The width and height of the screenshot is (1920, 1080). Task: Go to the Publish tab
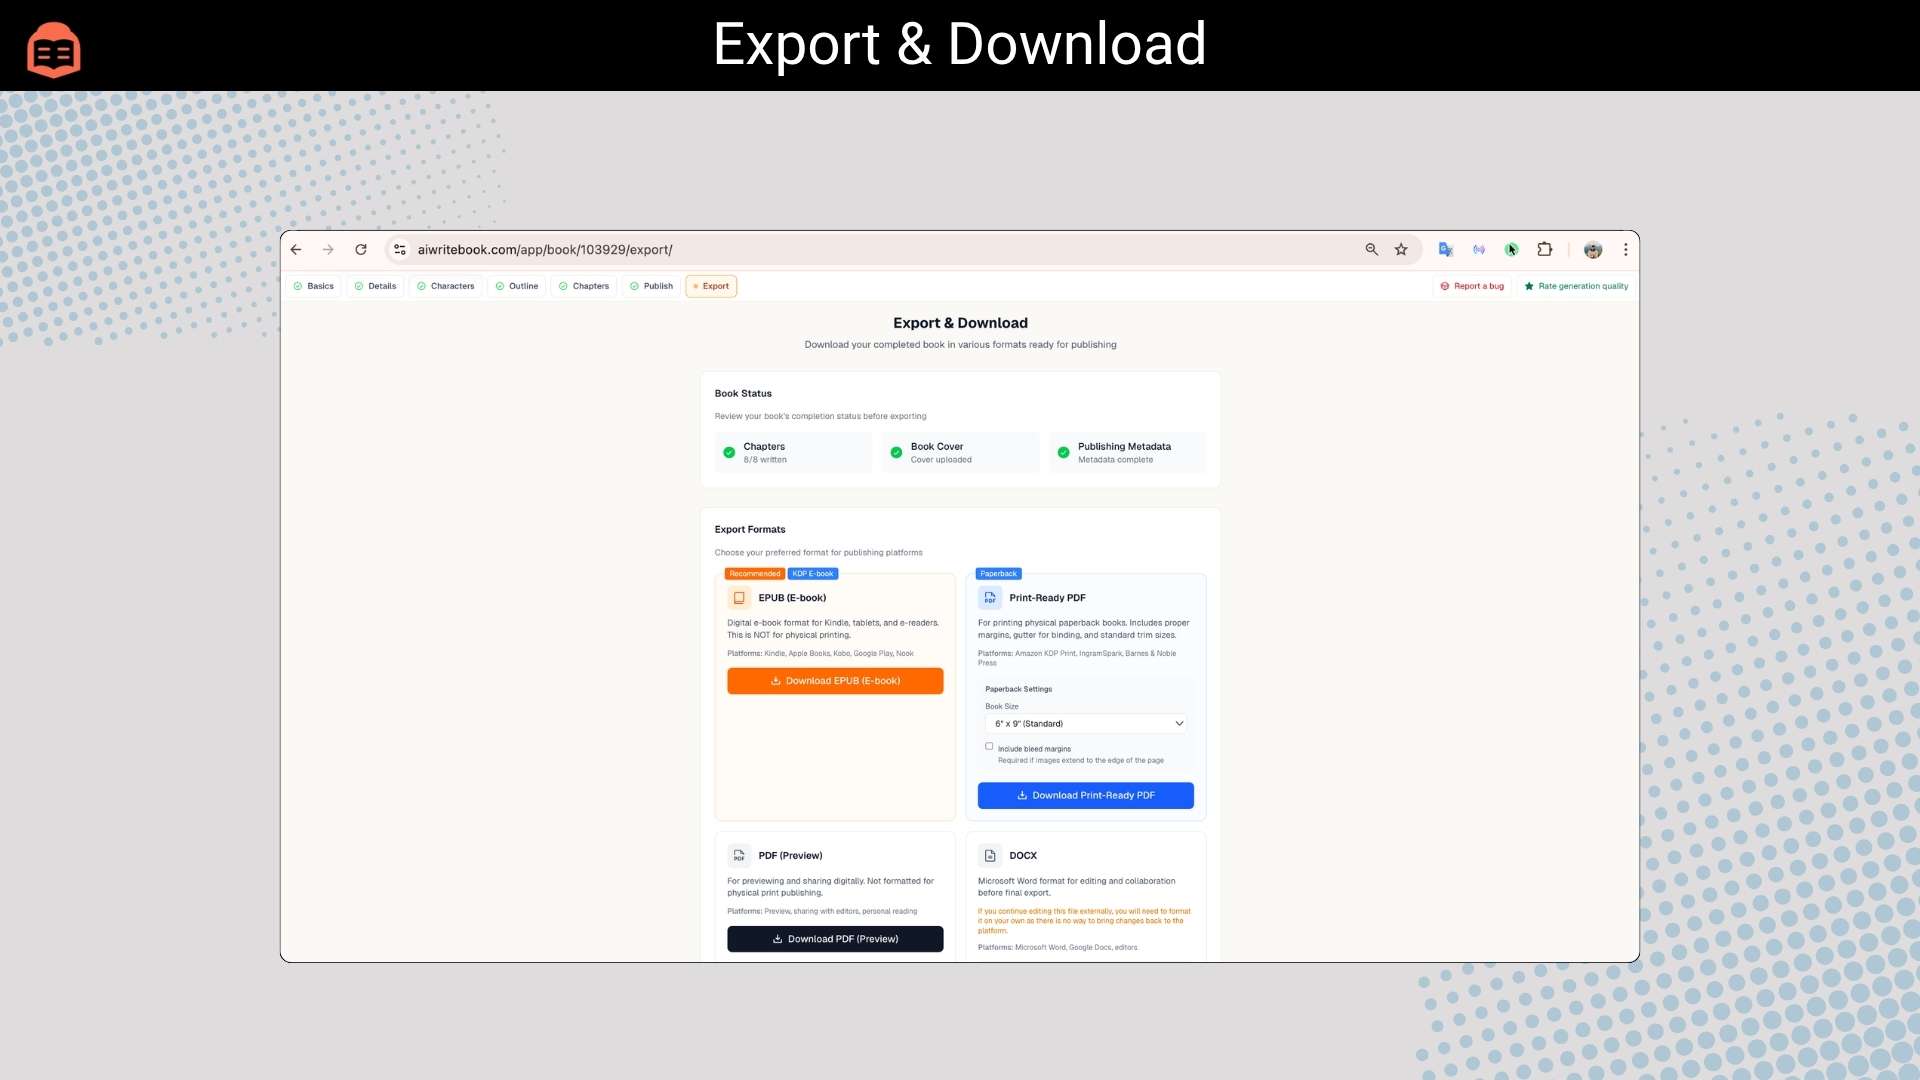click(651, 286)
